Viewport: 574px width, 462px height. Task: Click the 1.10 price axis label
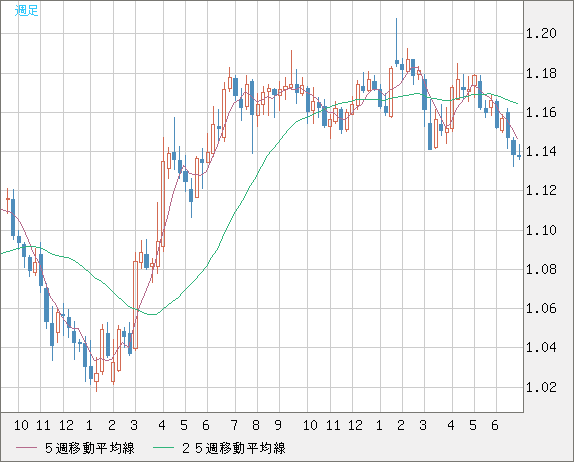[541, 231]
